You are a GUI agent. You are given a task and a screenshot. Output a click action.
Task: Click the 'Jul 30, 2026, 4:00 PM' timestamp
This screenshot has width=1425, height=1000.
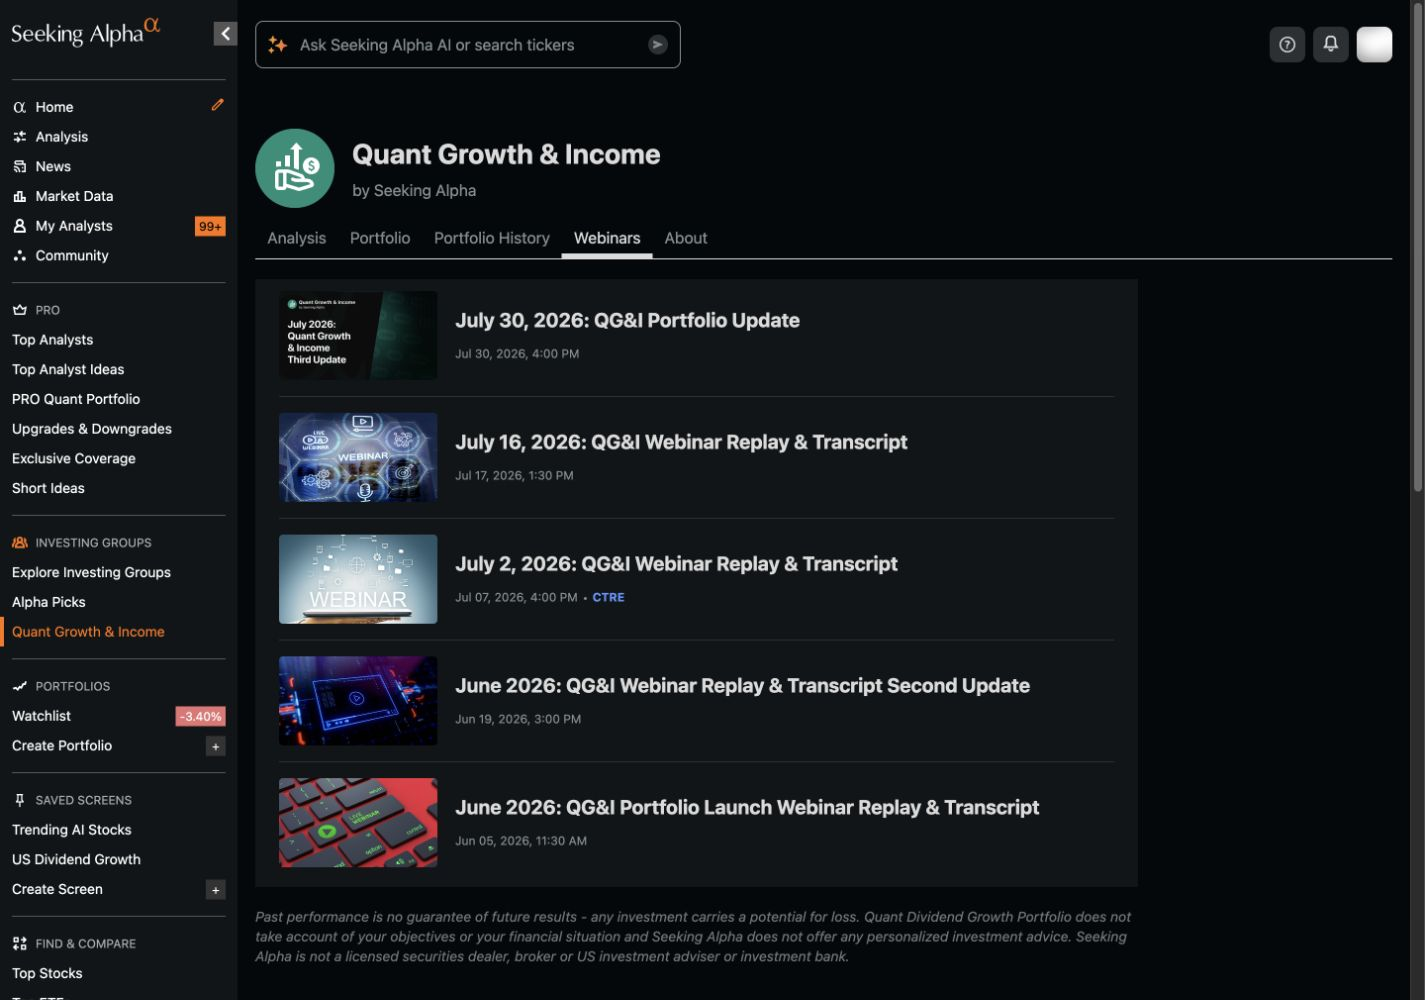click(x=517, y=354)
